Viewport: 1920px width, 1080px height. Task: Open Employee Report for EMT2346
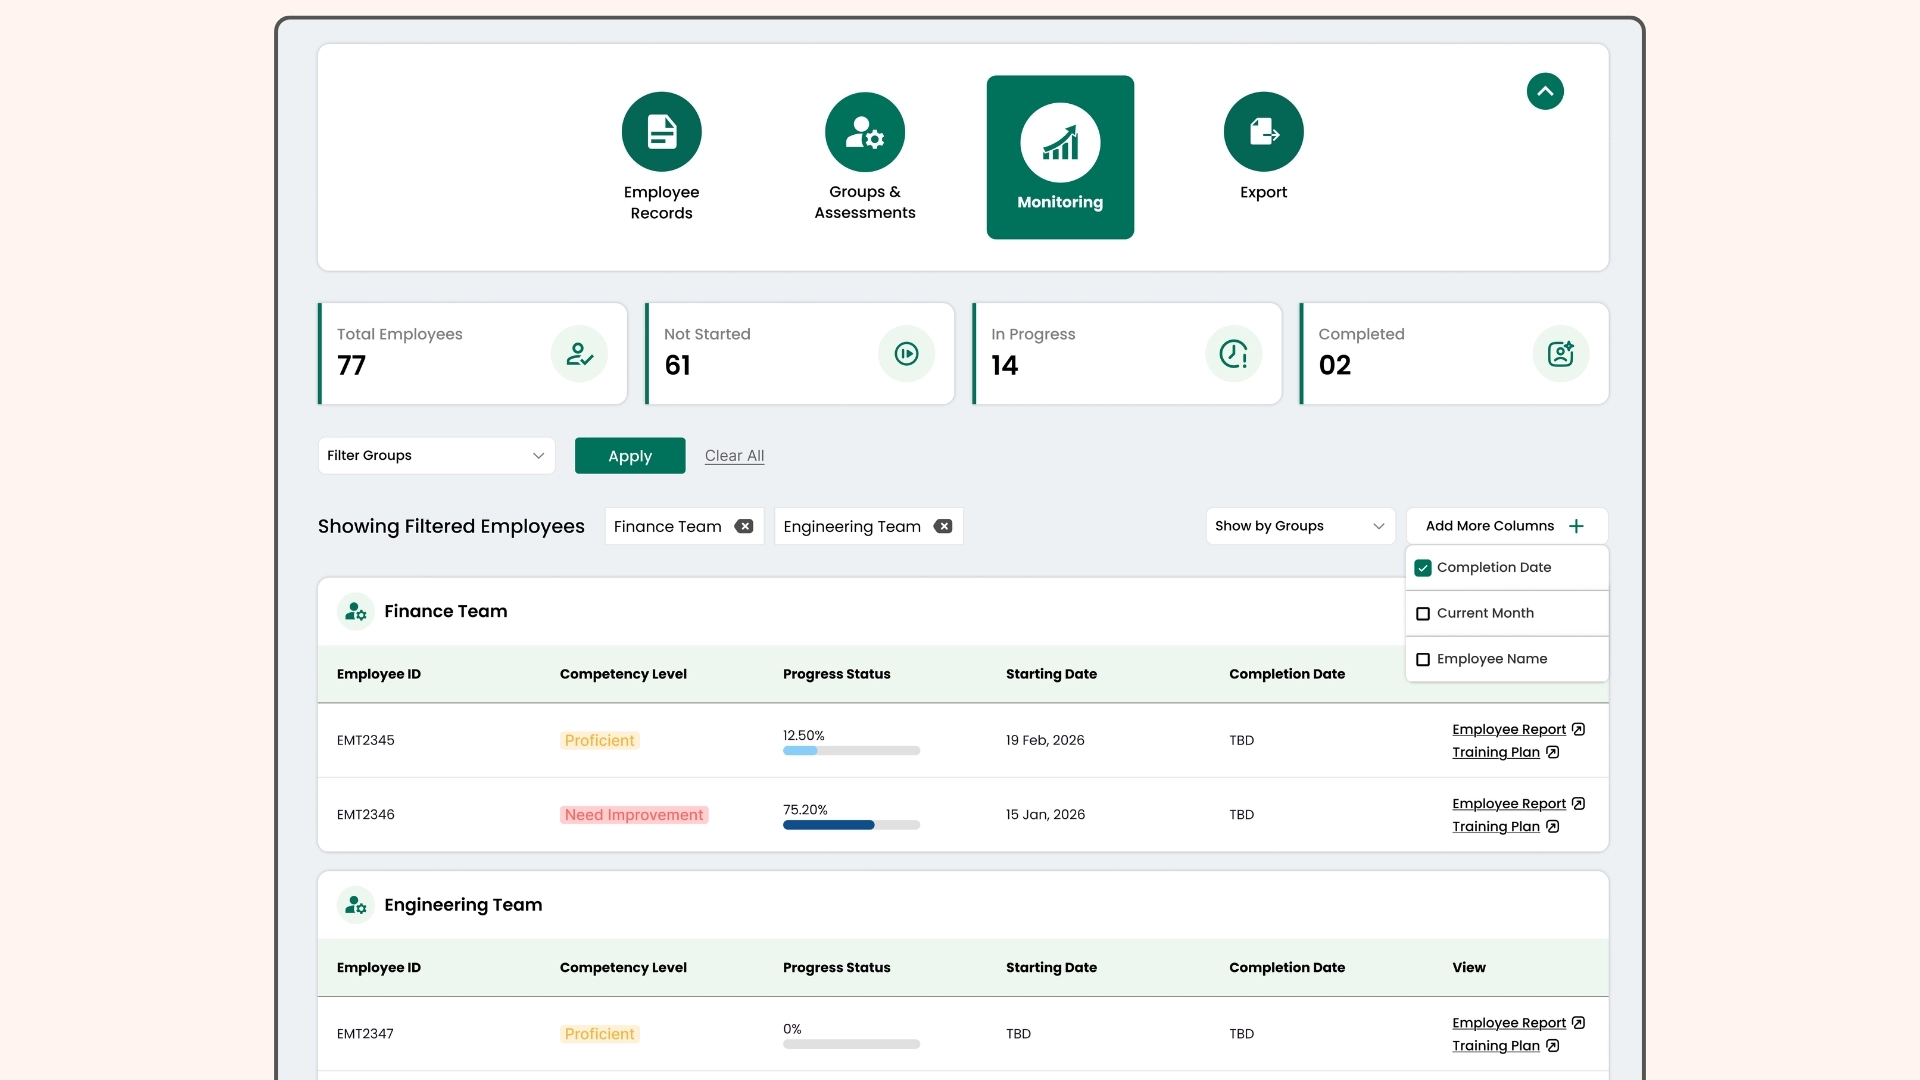[1509, 803]
